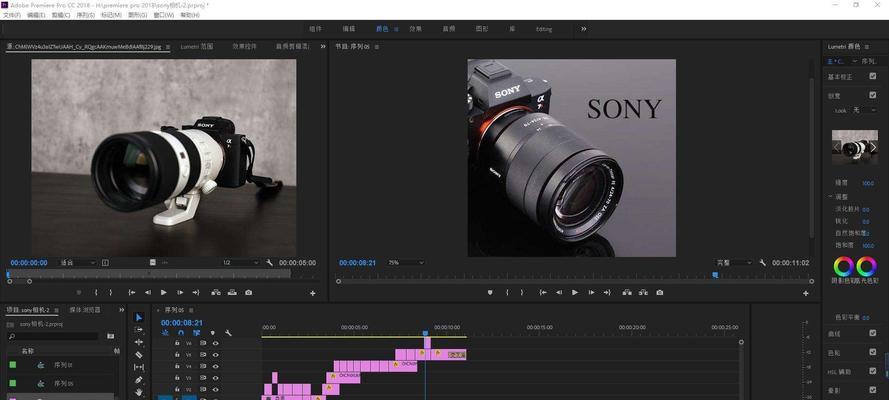Toggle visibility eye of top video track
Viewport: 889px width, 400px height.
click(215, 343)
